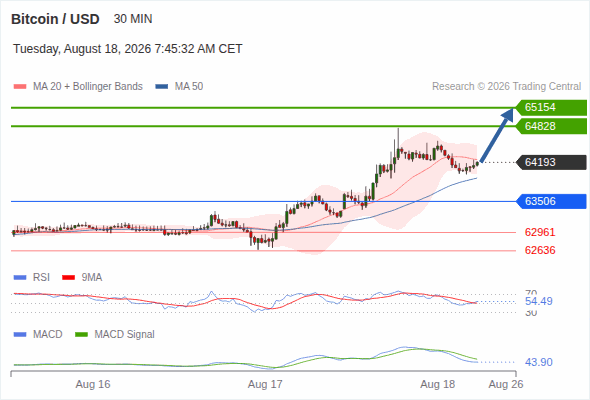The image size is (590, 400).
Task: Click the 65154 resistance price tag
Action: coord(551,108)
